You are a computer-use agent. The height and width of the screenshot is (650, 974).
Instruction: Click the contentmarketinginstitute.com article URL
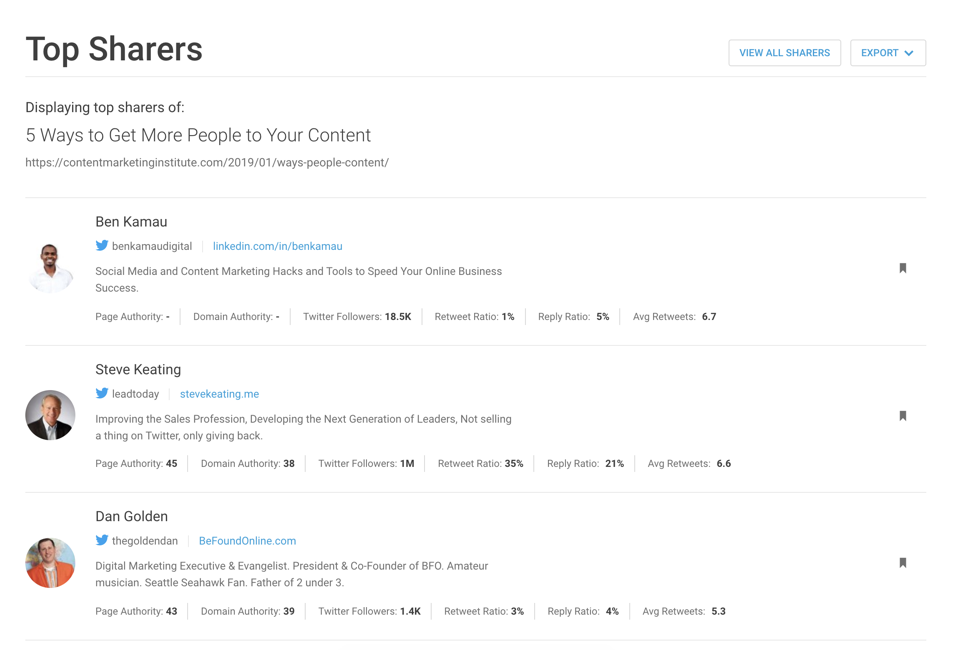tap(207, 162)
